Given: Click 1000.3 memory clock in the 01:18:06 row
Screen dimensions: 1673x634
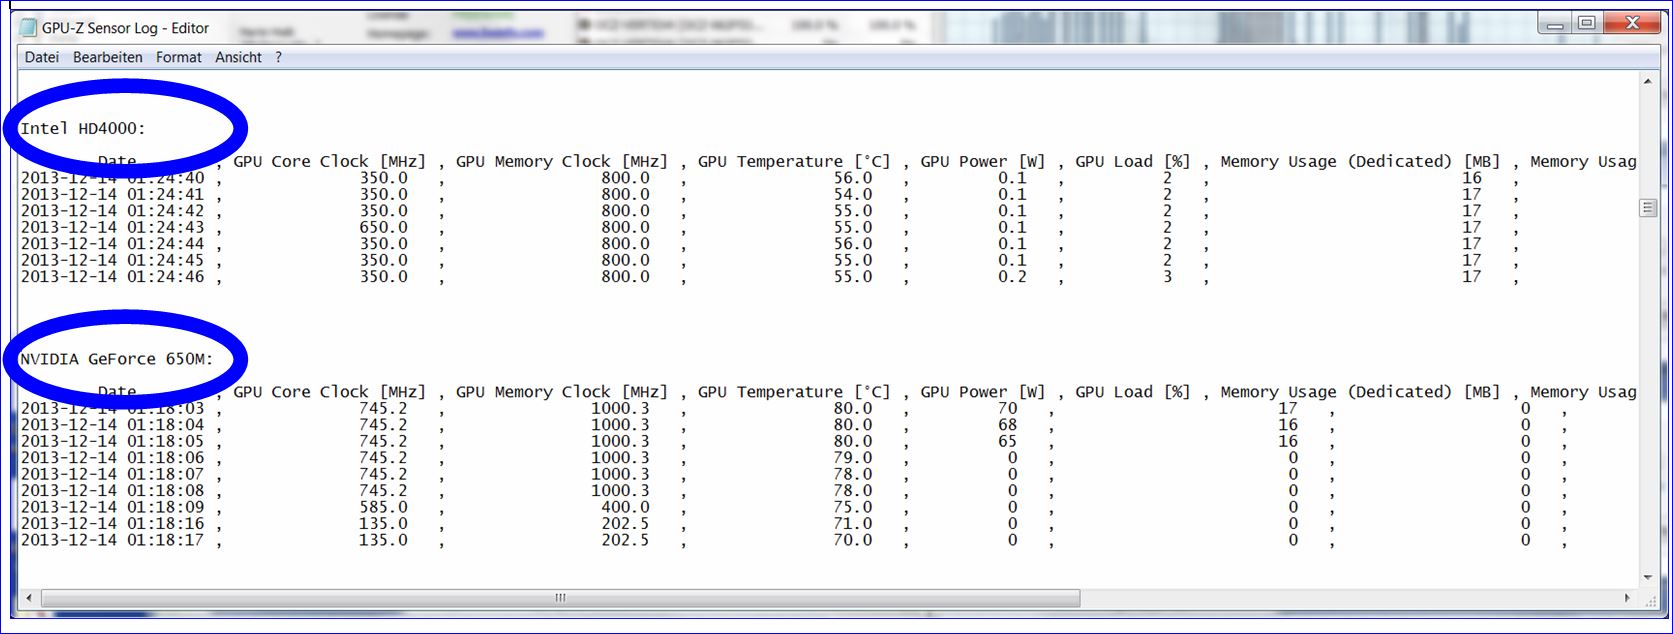Looking at the screenshot, I should coord(620,457).
